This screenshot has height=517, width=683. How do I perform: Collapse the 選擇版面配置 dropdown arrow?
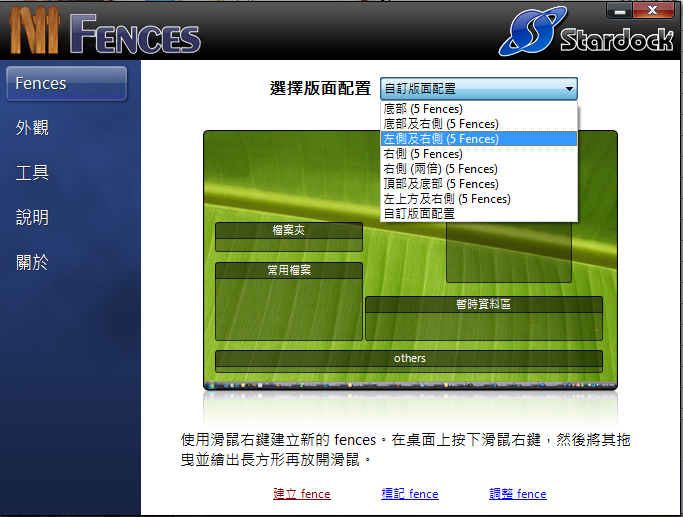[x=569, y=89]
